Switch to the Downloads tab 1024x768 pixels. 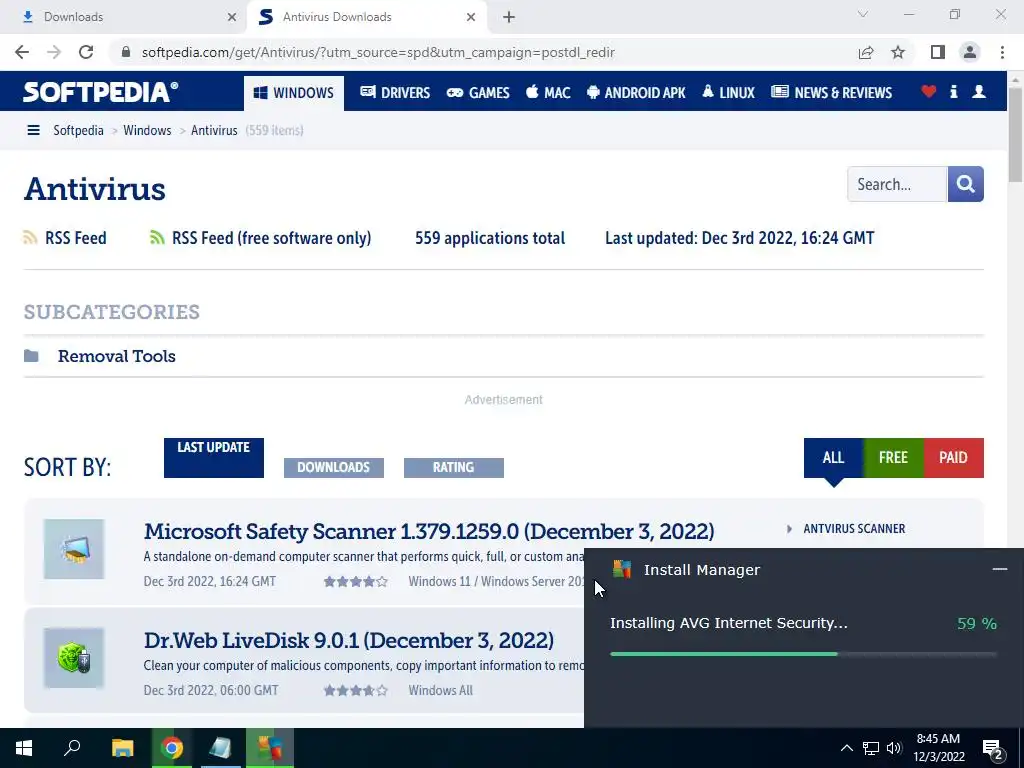[x=123, y=17]
